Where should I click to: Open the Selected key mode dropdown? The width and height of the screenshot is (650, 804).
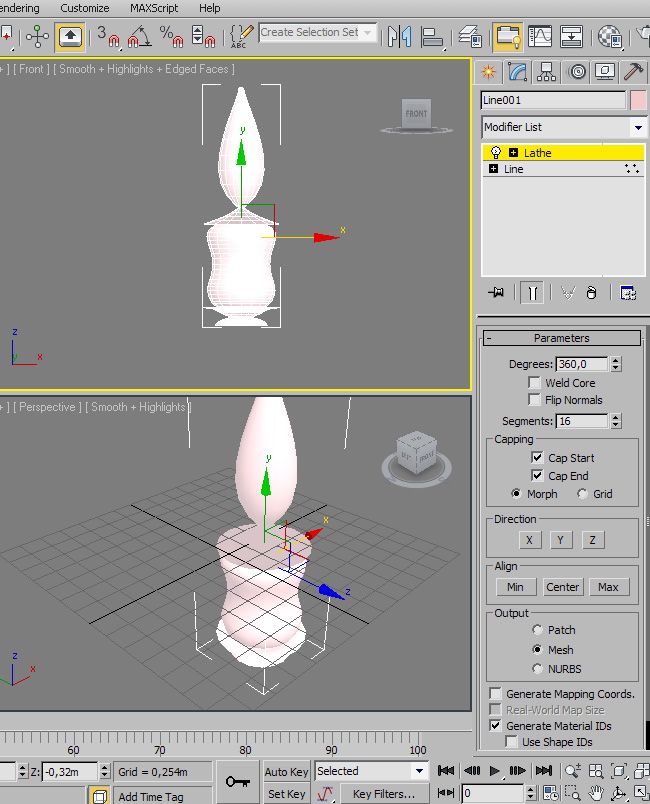(419, 771)
